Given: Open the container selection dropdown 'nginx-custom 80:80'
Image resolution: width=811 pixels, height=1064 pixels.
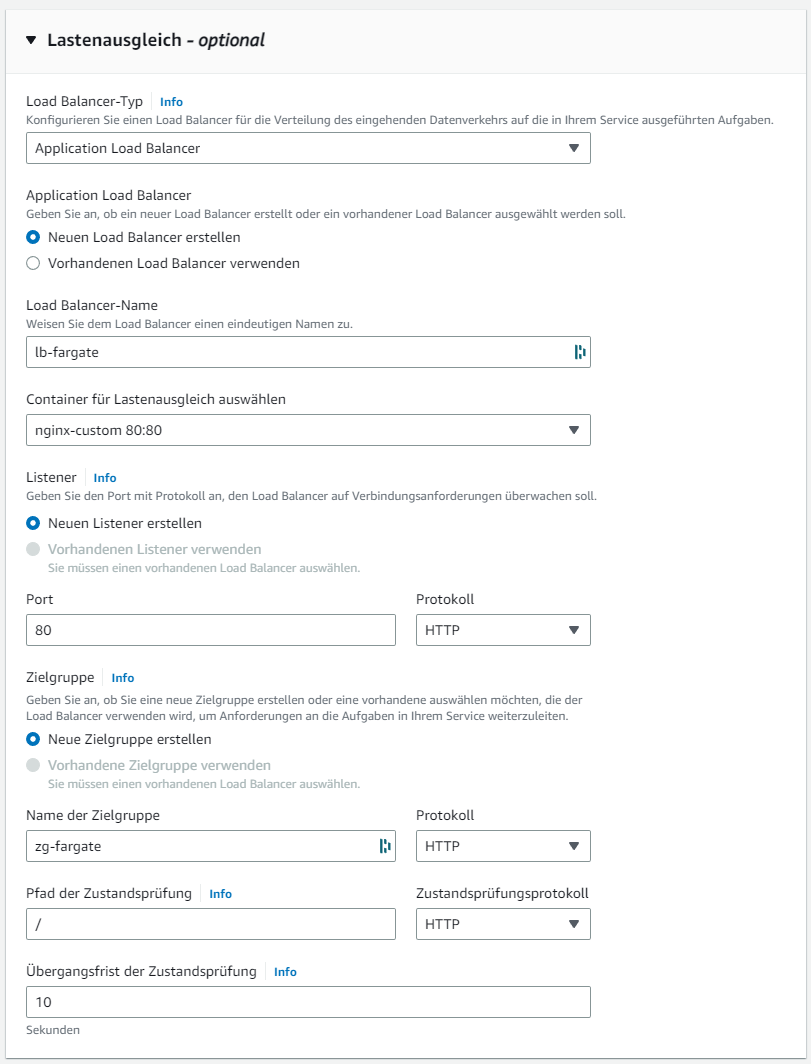Looking at the screenshot, I should coord(308,430).
